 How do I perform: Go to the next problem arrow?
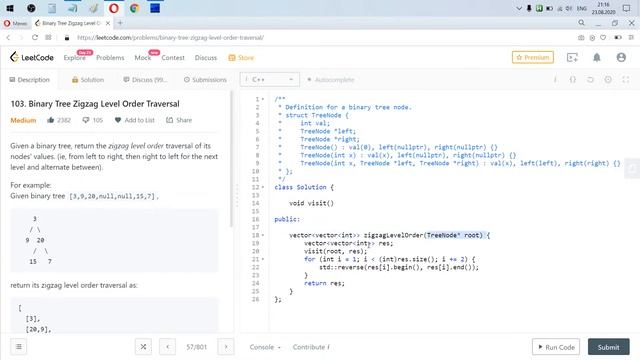[226, 347]
